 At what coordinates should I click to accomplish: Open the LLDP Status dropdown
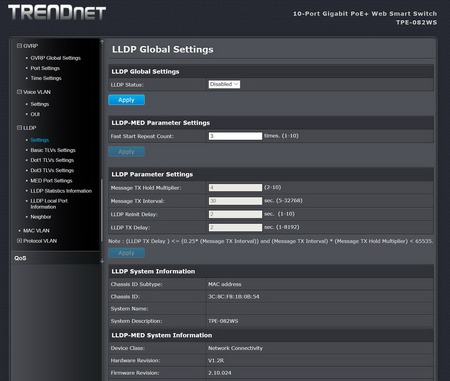click(x=224, y=84)
